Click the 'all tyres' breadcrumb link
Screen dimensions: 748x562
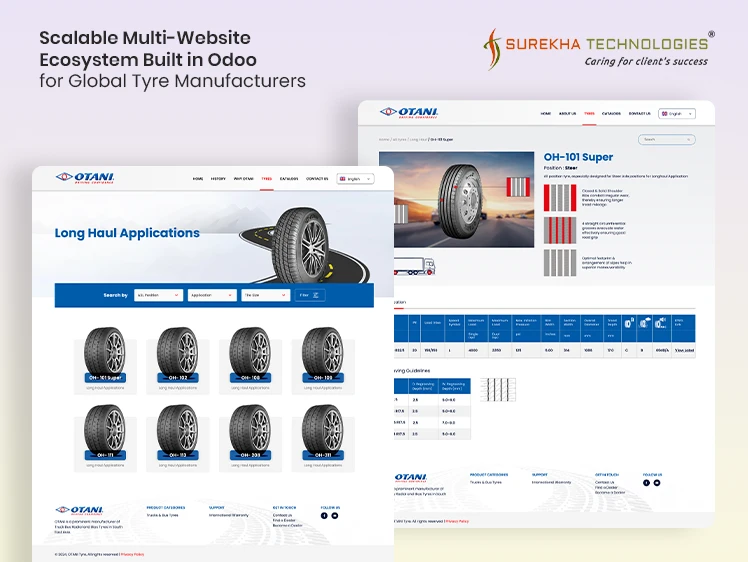(399, 140)
